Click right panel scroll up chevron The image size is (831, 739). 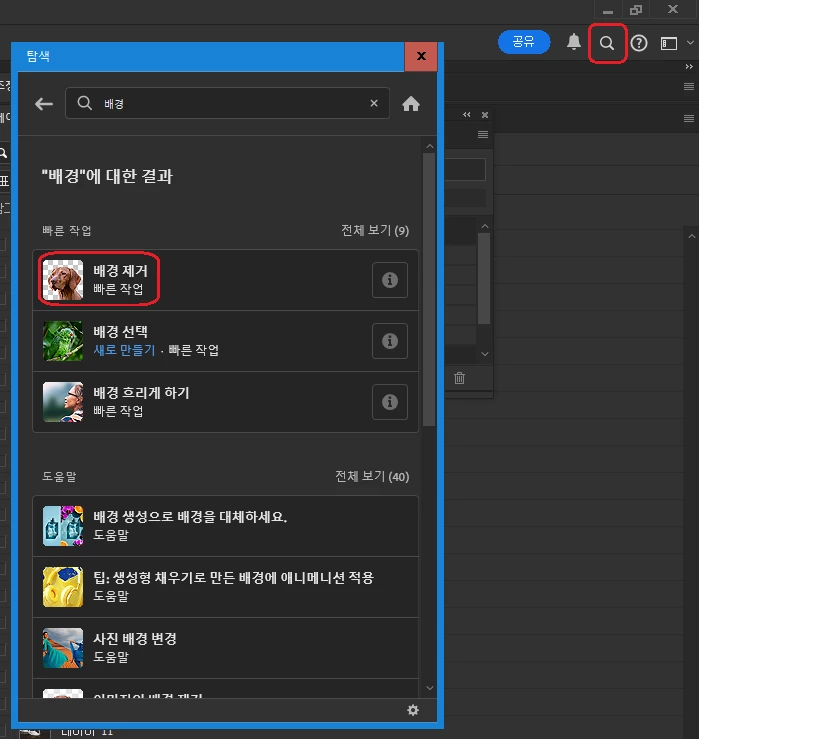pos(692,236)
